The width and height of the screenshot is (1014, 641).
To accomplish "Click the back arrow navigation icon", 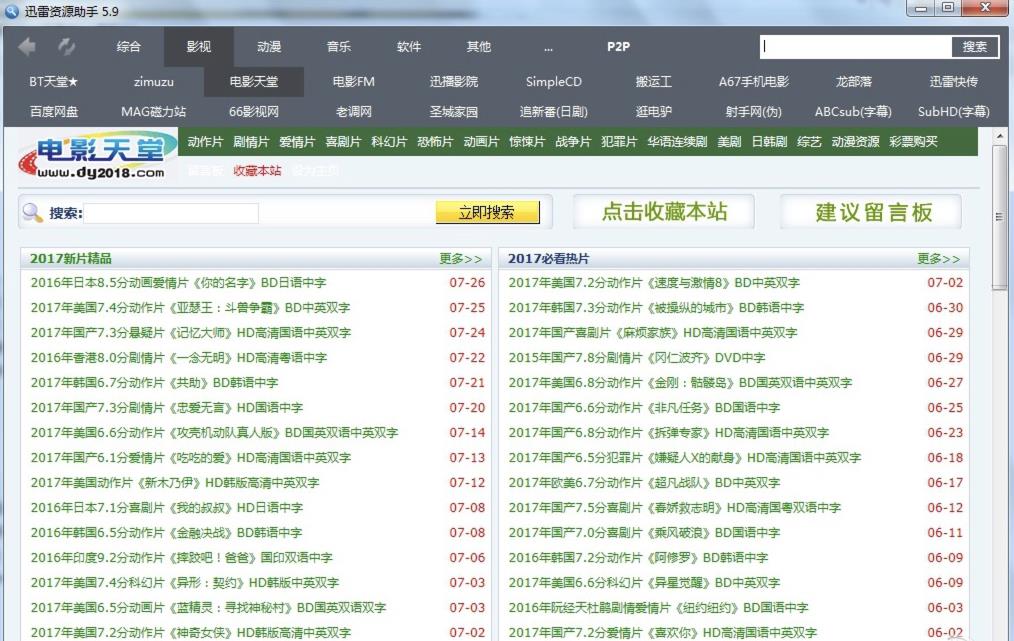I will point(27,47).
